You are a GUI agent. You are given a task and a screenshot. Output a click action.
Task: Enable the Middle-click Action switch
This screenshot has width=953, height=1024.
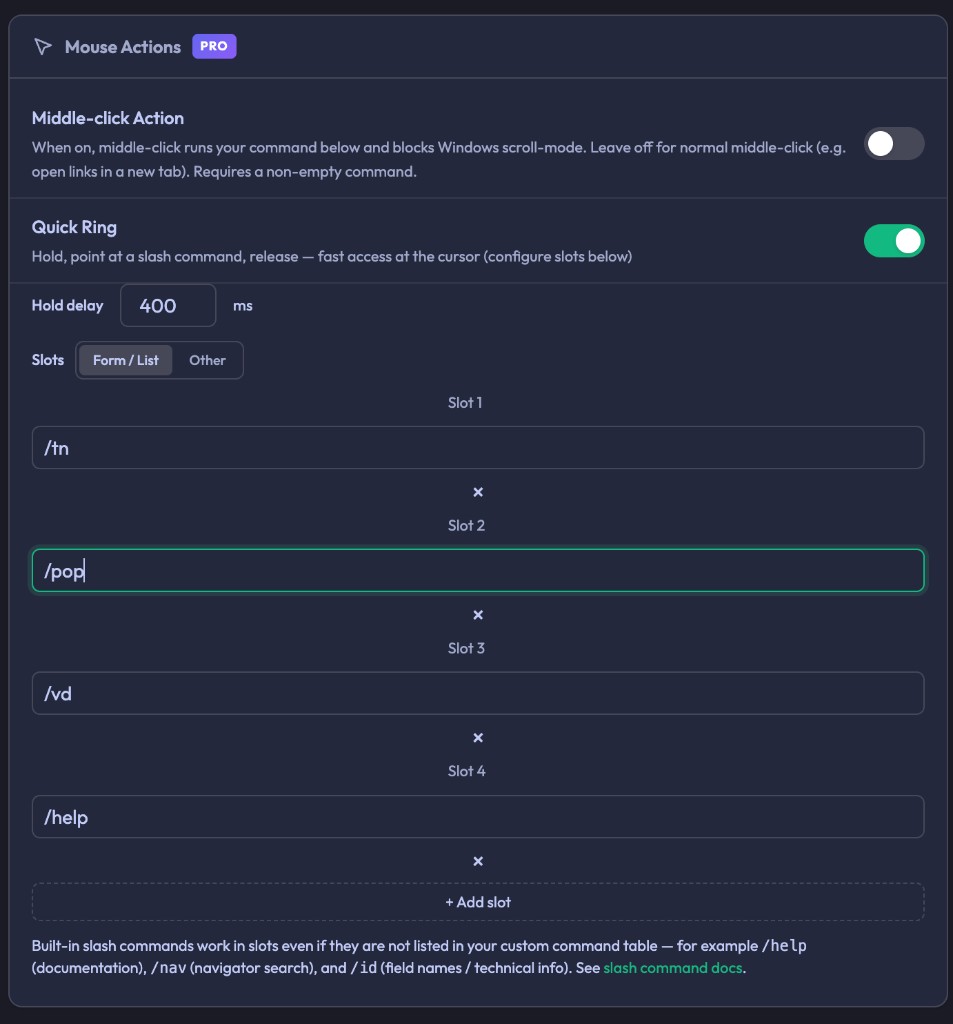coord(894,144)
